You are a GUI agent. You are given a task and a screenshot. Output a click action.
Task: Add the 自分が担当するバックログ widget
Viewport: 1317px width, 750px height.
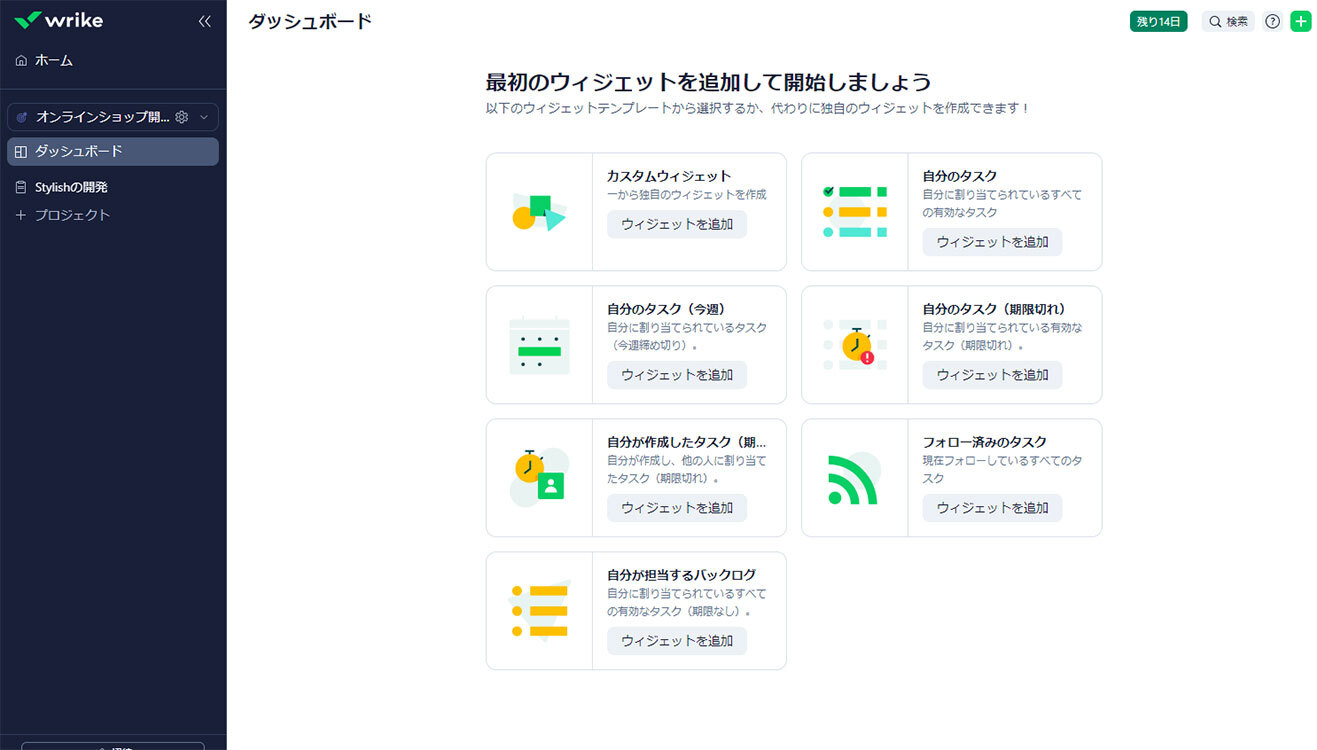point(676,641)
